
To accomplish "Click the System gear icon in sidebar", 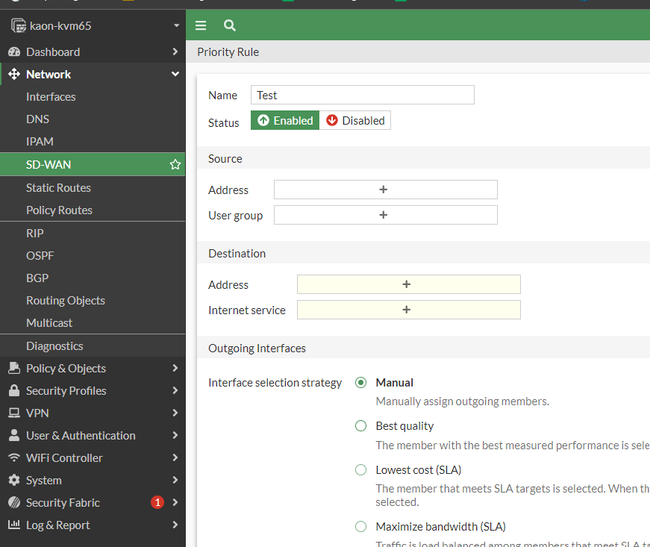I will tap(14, 480).
